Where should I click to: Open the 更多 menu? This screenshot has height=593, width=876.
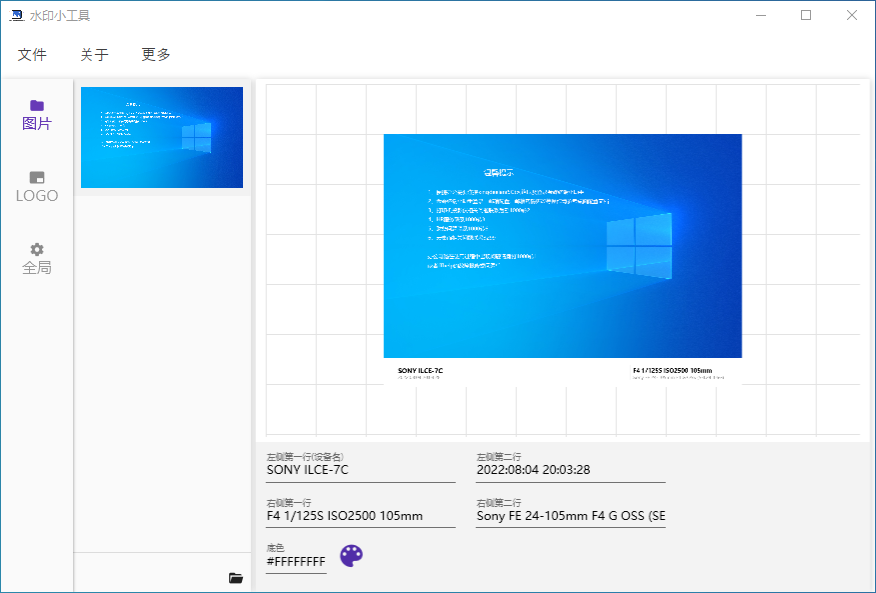pos(155,54)
